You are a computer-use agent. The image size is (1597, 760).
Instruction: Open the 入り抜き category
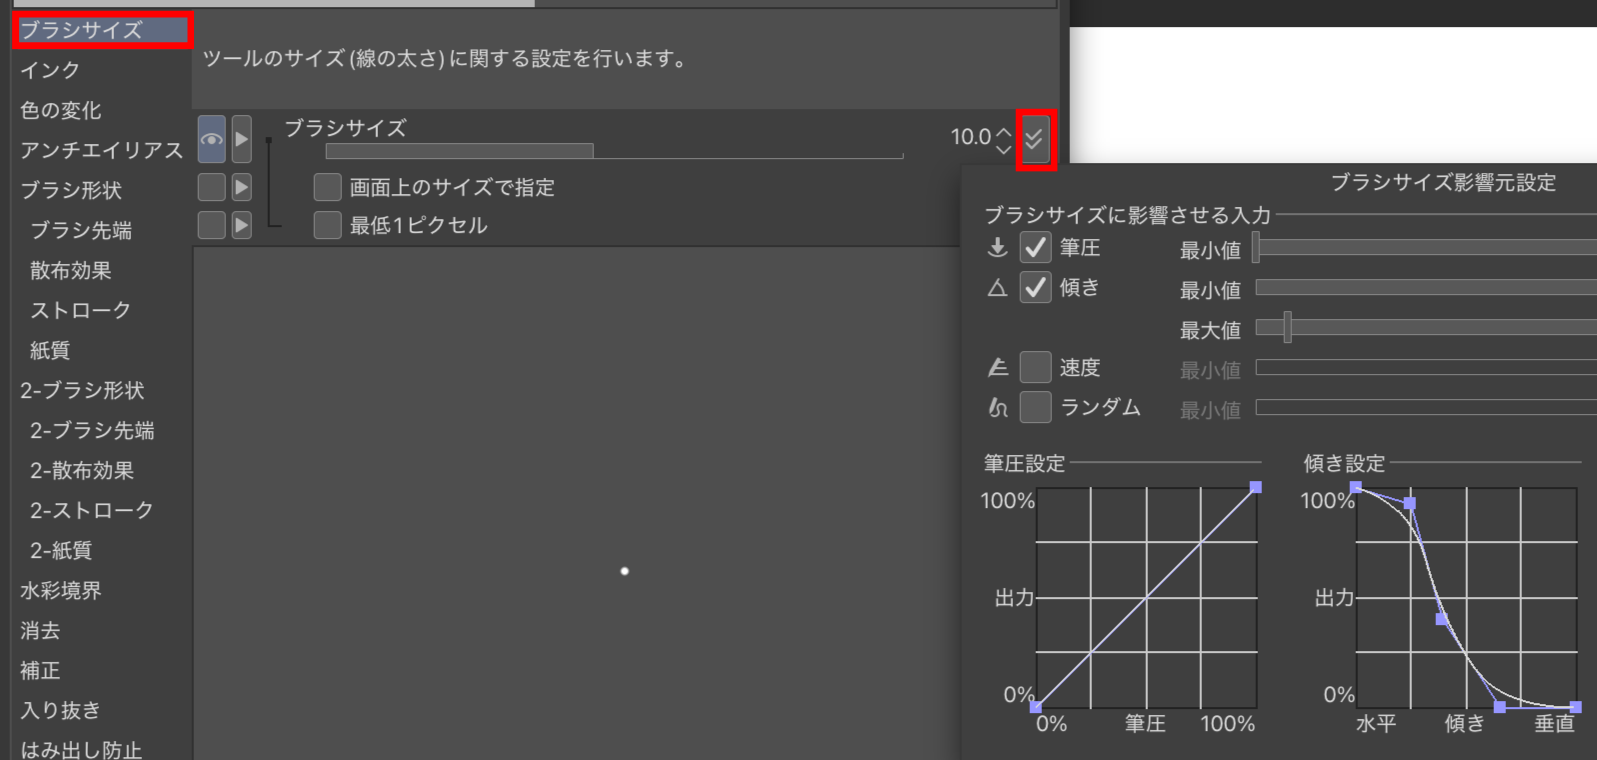(61, 710)
